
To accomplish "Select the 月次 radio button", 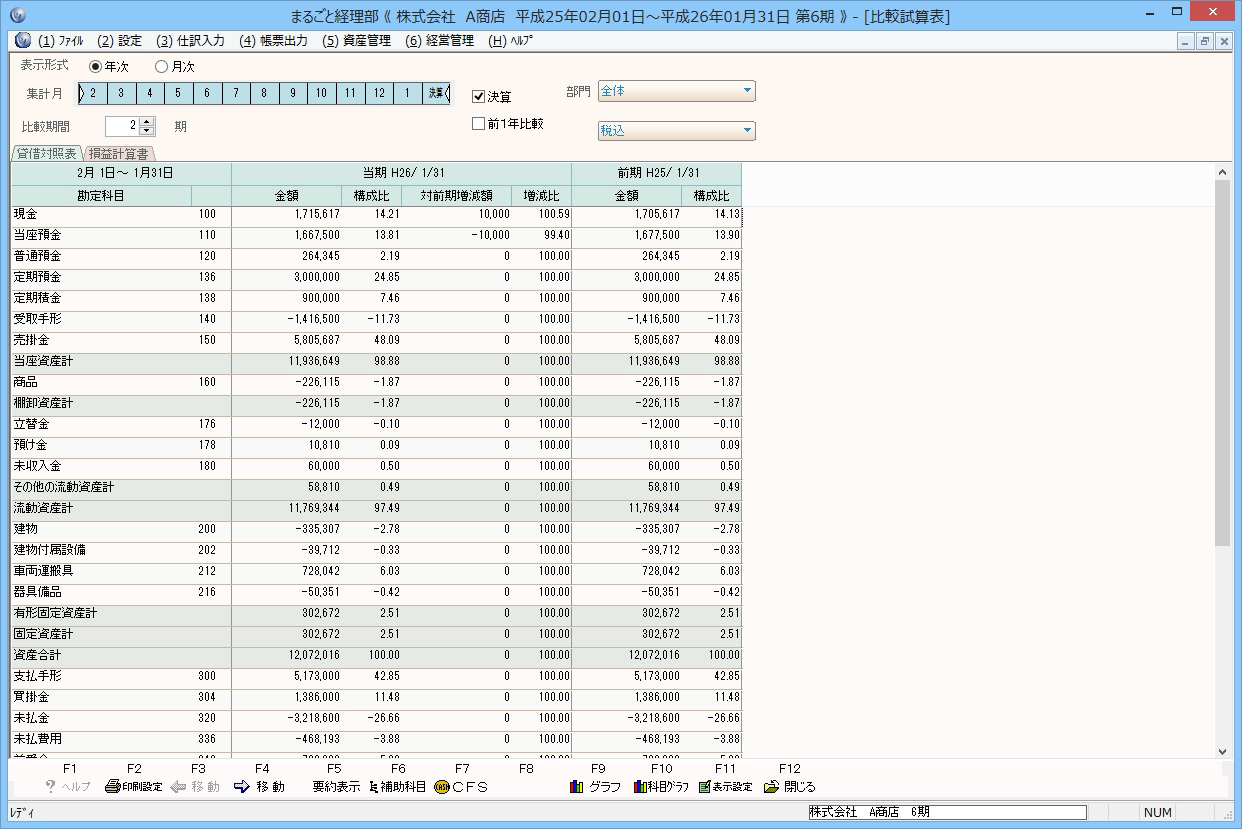I will coord(162,67).
